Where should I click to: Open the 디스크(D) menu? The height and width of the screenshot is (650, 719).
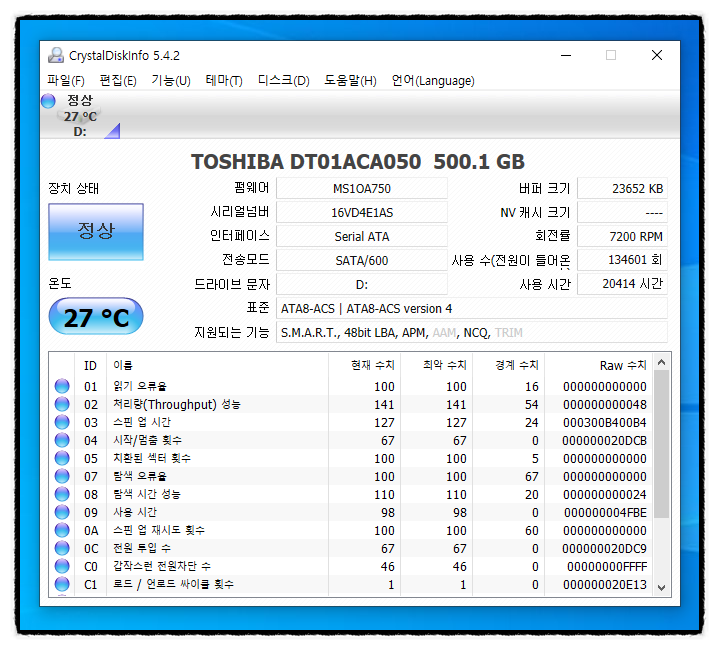pyautogui.click(x=283, y=81)
